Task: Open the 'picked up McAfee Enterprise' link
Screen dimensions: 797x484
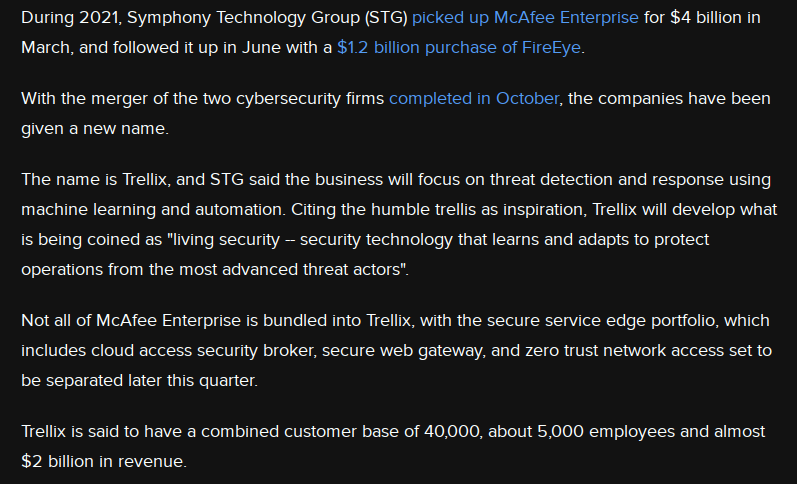Action: coord(525,18)
